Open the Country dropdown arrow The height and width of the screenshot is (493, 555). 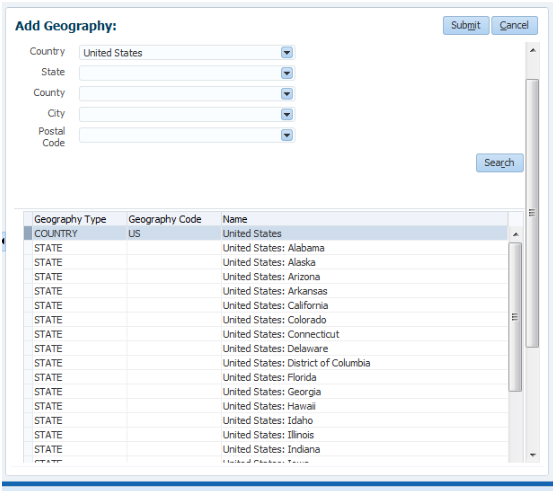287,53
